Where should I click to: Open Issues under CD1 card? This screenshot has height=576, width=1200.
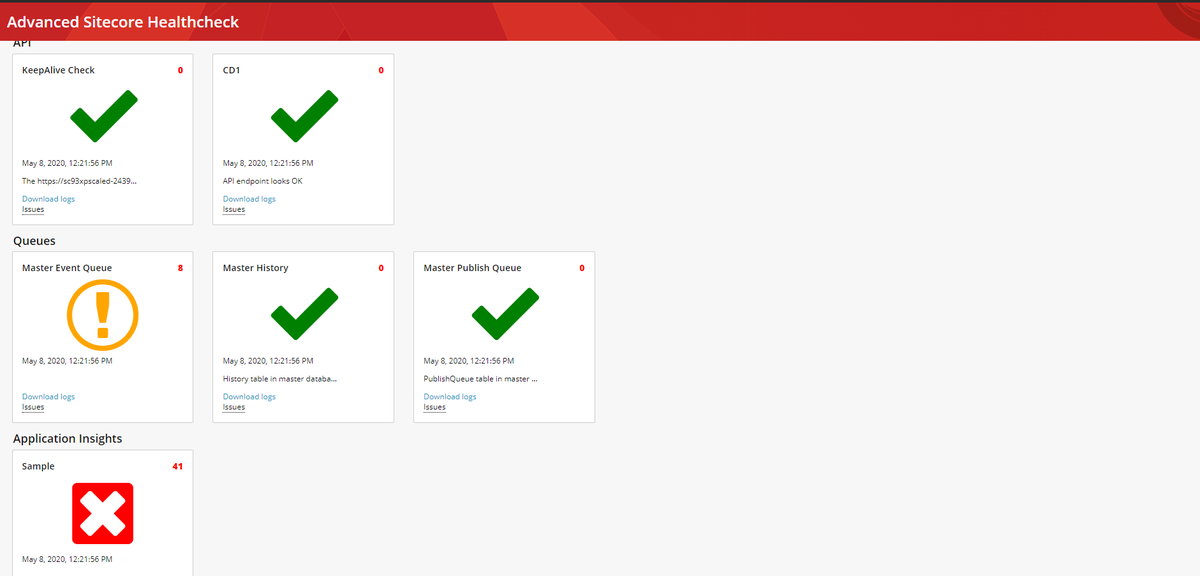(x=234, y=210)
